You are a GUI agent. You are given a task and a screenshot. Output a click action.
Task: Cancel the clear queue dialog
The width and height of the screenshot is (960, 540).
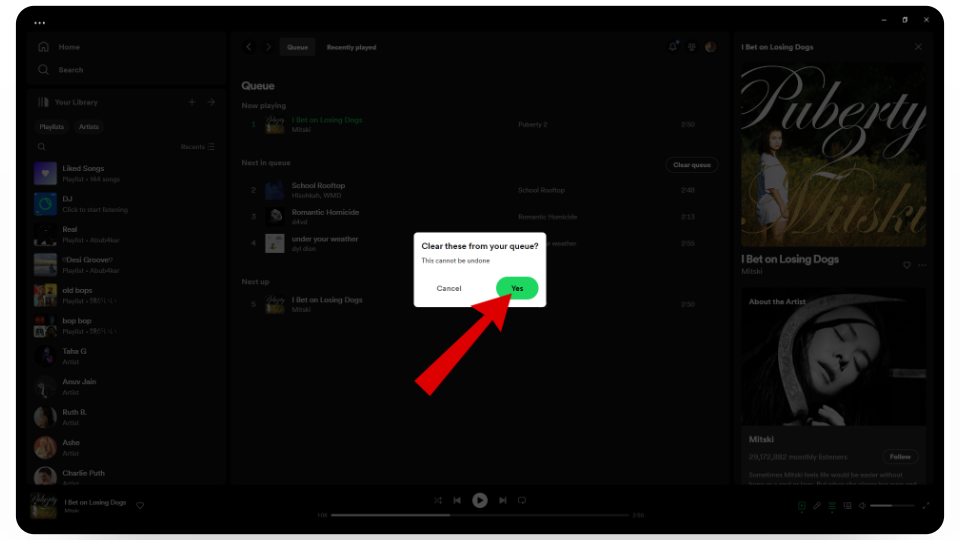pyautogui.click(x=449, y=288)
